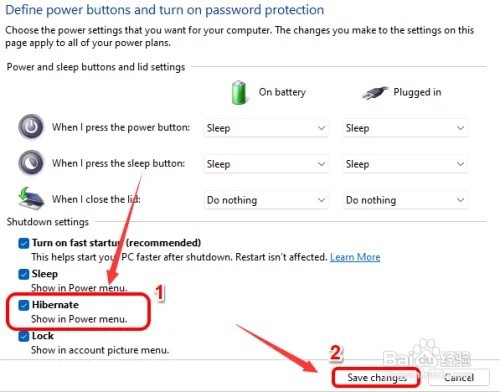Click the Cancel button

pos(459,377)
